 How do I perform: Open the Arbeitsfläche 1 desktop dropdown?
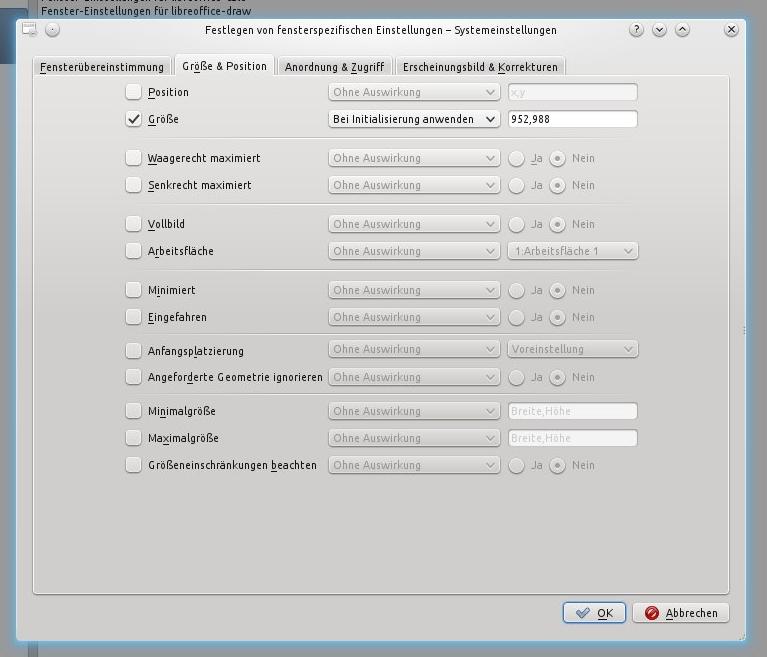coord(572,251)
